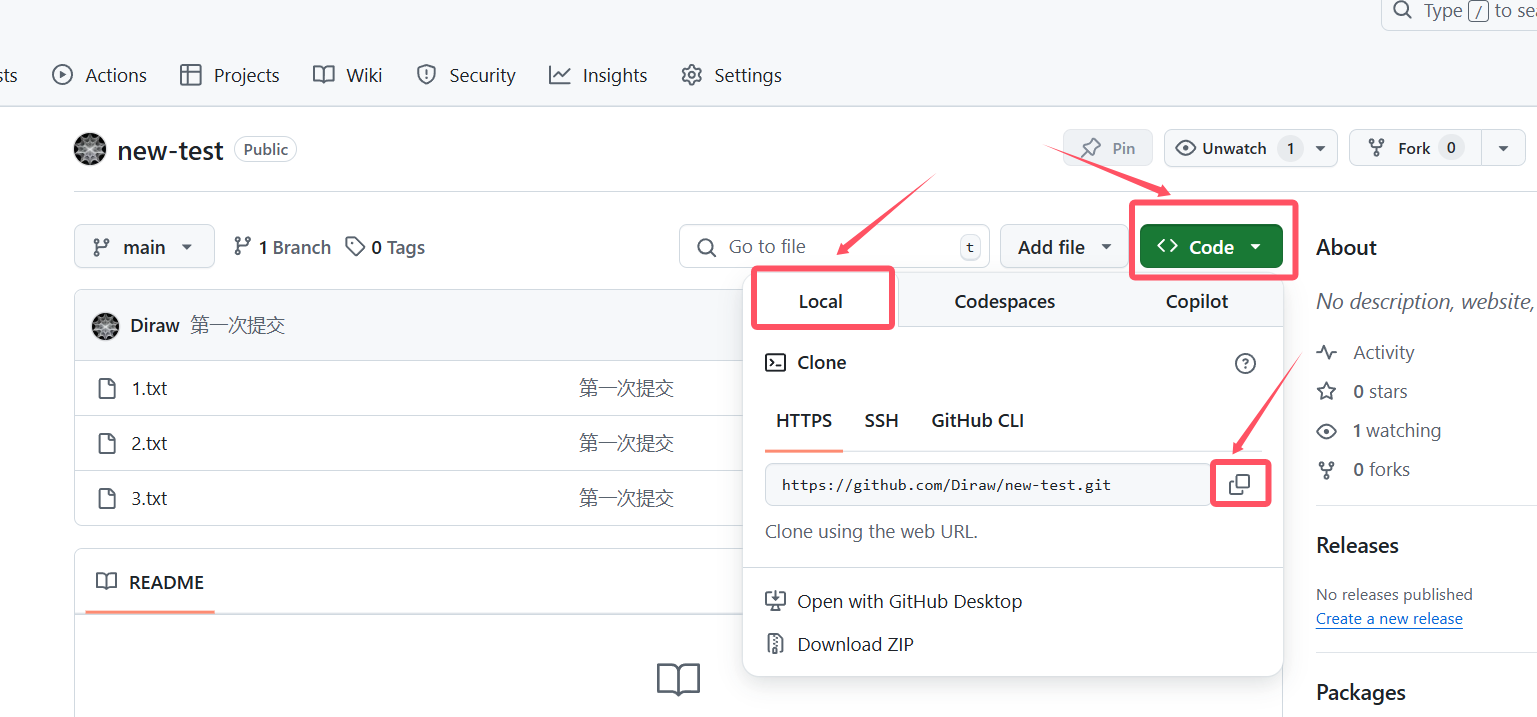Copy the HTTPS clone URL to clipboard
Screen dimensions: 1537x717
tap(1239, 484)
